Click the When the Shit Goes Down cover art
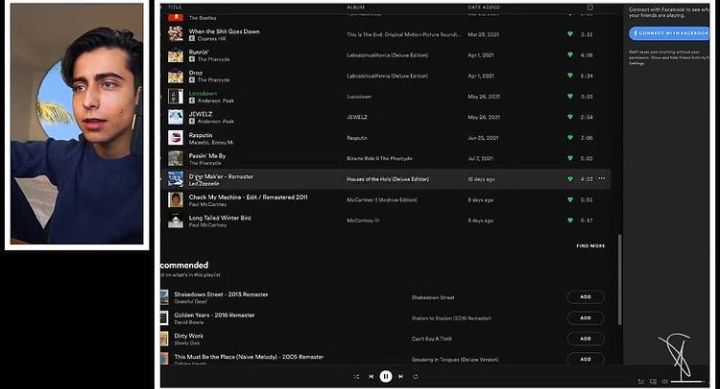 tap(175, 34)
